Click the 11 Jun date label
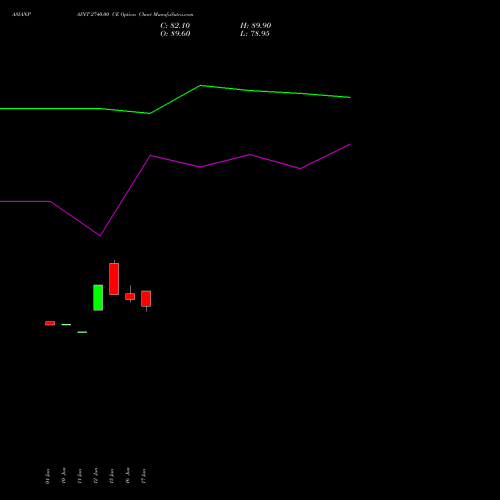This screenshot has height=500, width=500. [x=80, y=476]
